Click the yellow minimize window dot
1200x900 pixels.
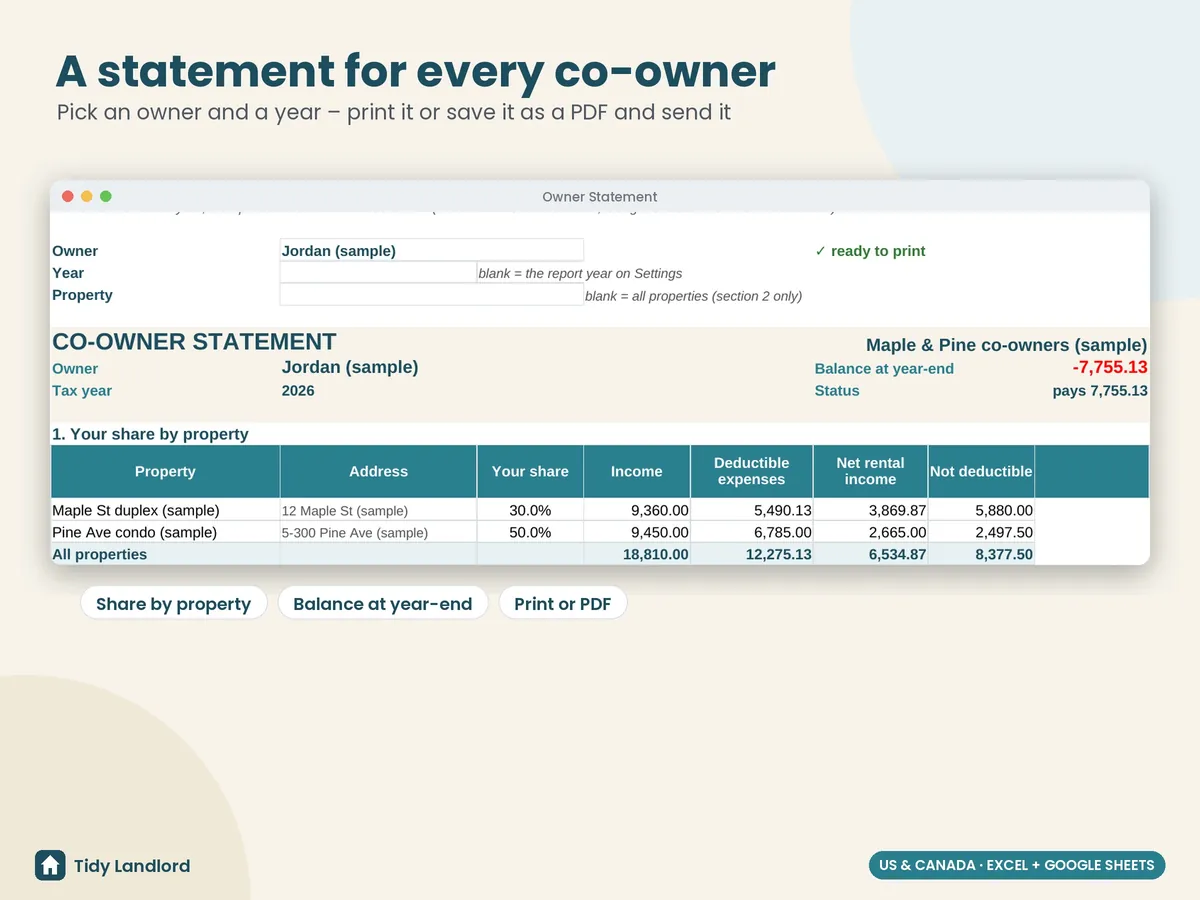[87, 196]
